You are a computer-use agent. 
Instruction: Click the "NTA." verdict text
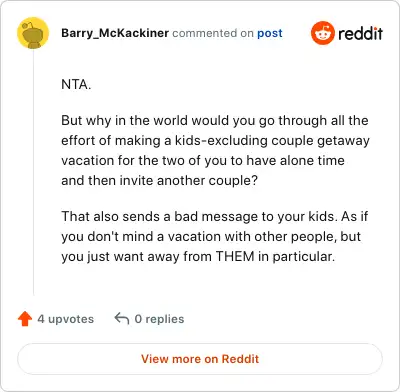point(76,84)
